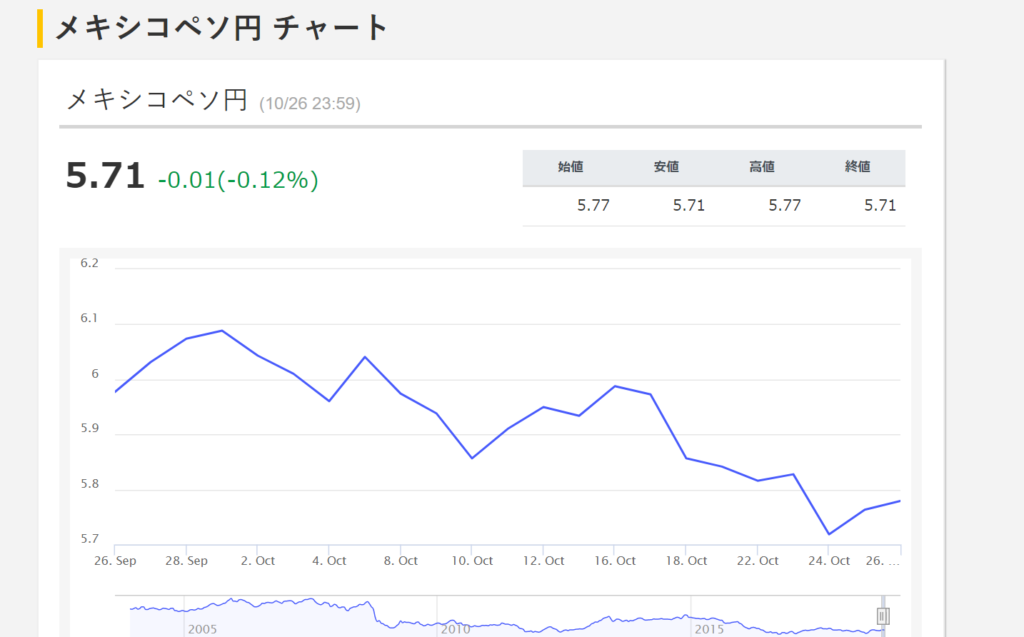Viewport: 1024px width, 637px height.
Task: Click the 6.1 y-axis label
Action: coord(89,318)
